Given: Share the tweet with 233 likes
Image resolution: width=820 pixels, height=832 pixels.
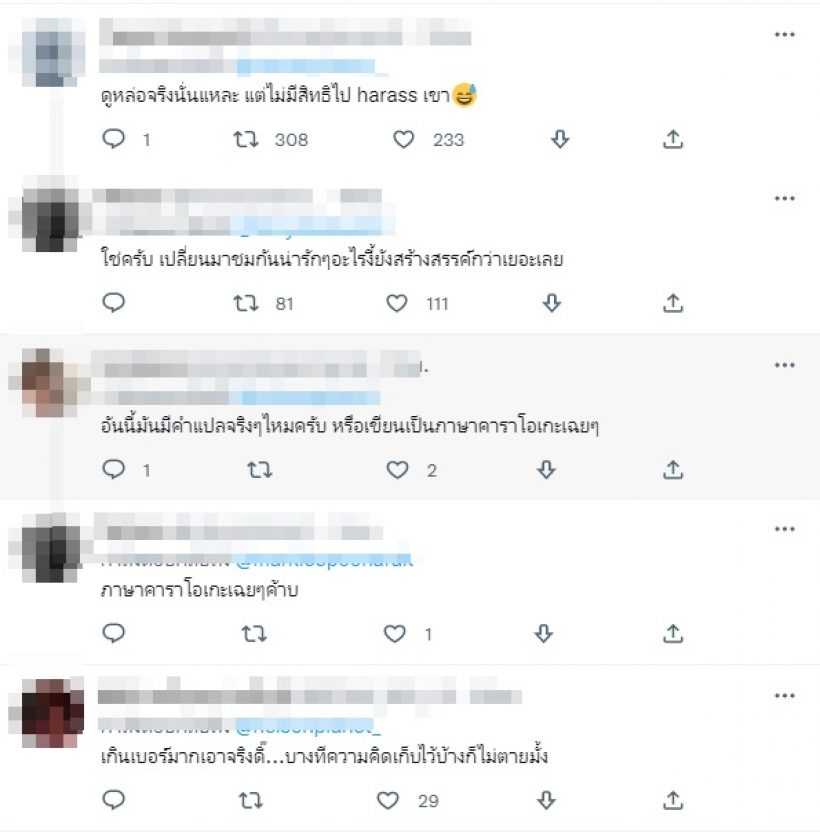Looking at the screenshot, I should click(x=673, y=140).
